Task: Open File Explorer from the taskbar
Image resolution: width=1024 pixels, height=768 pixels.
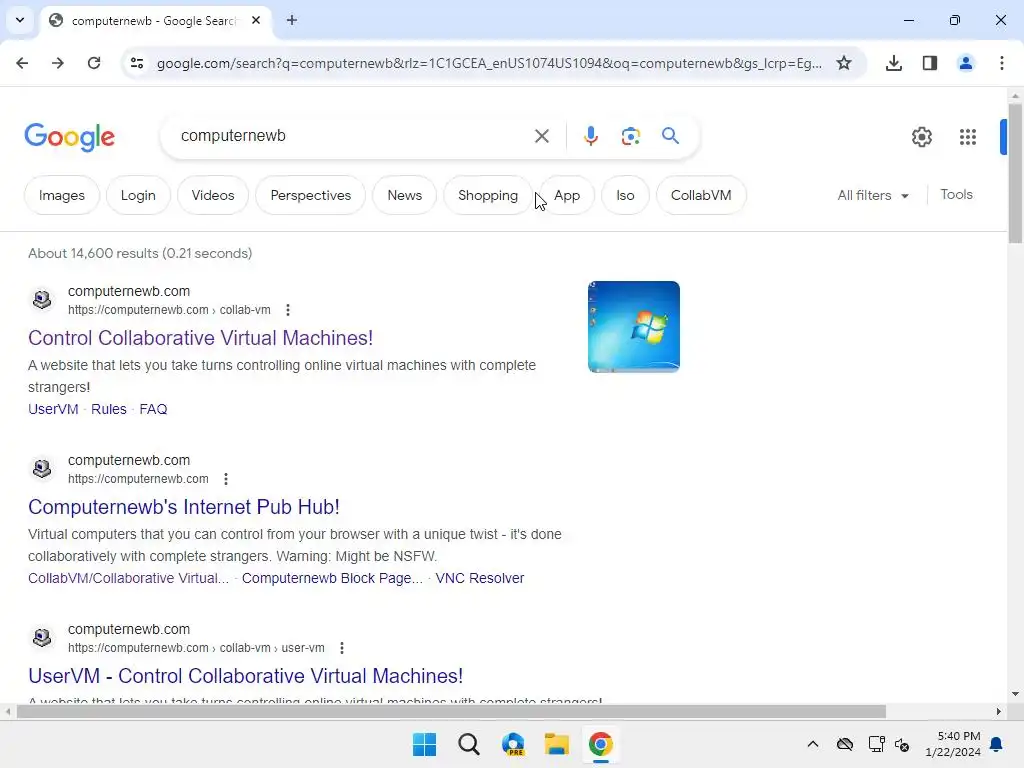Action: [556, 744]
